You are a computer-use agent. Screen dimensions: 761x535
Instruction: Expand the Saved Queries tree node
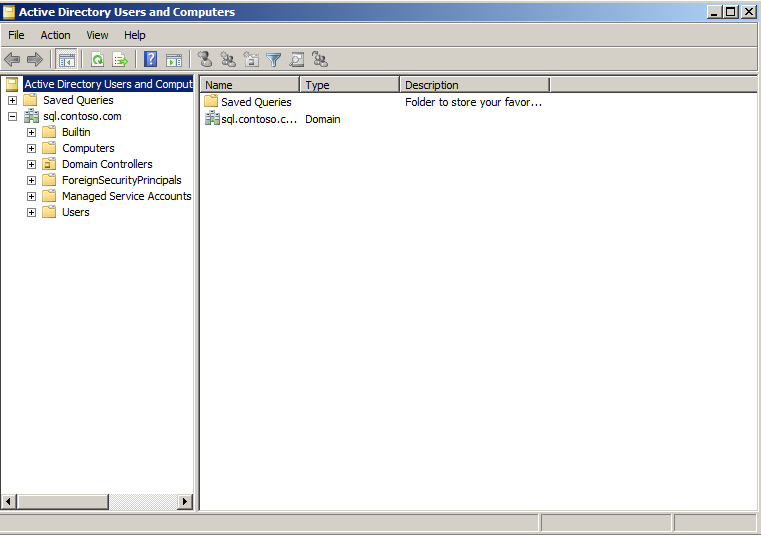tap(13, 100)
